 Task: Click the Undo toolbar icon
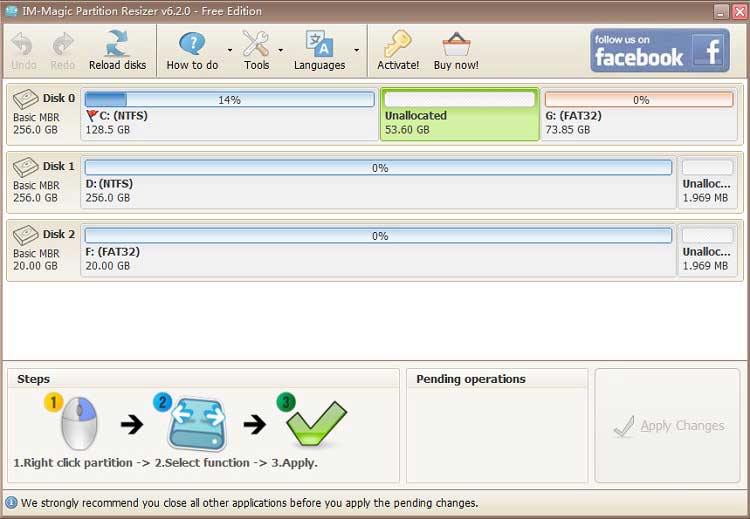pos(22,44)
